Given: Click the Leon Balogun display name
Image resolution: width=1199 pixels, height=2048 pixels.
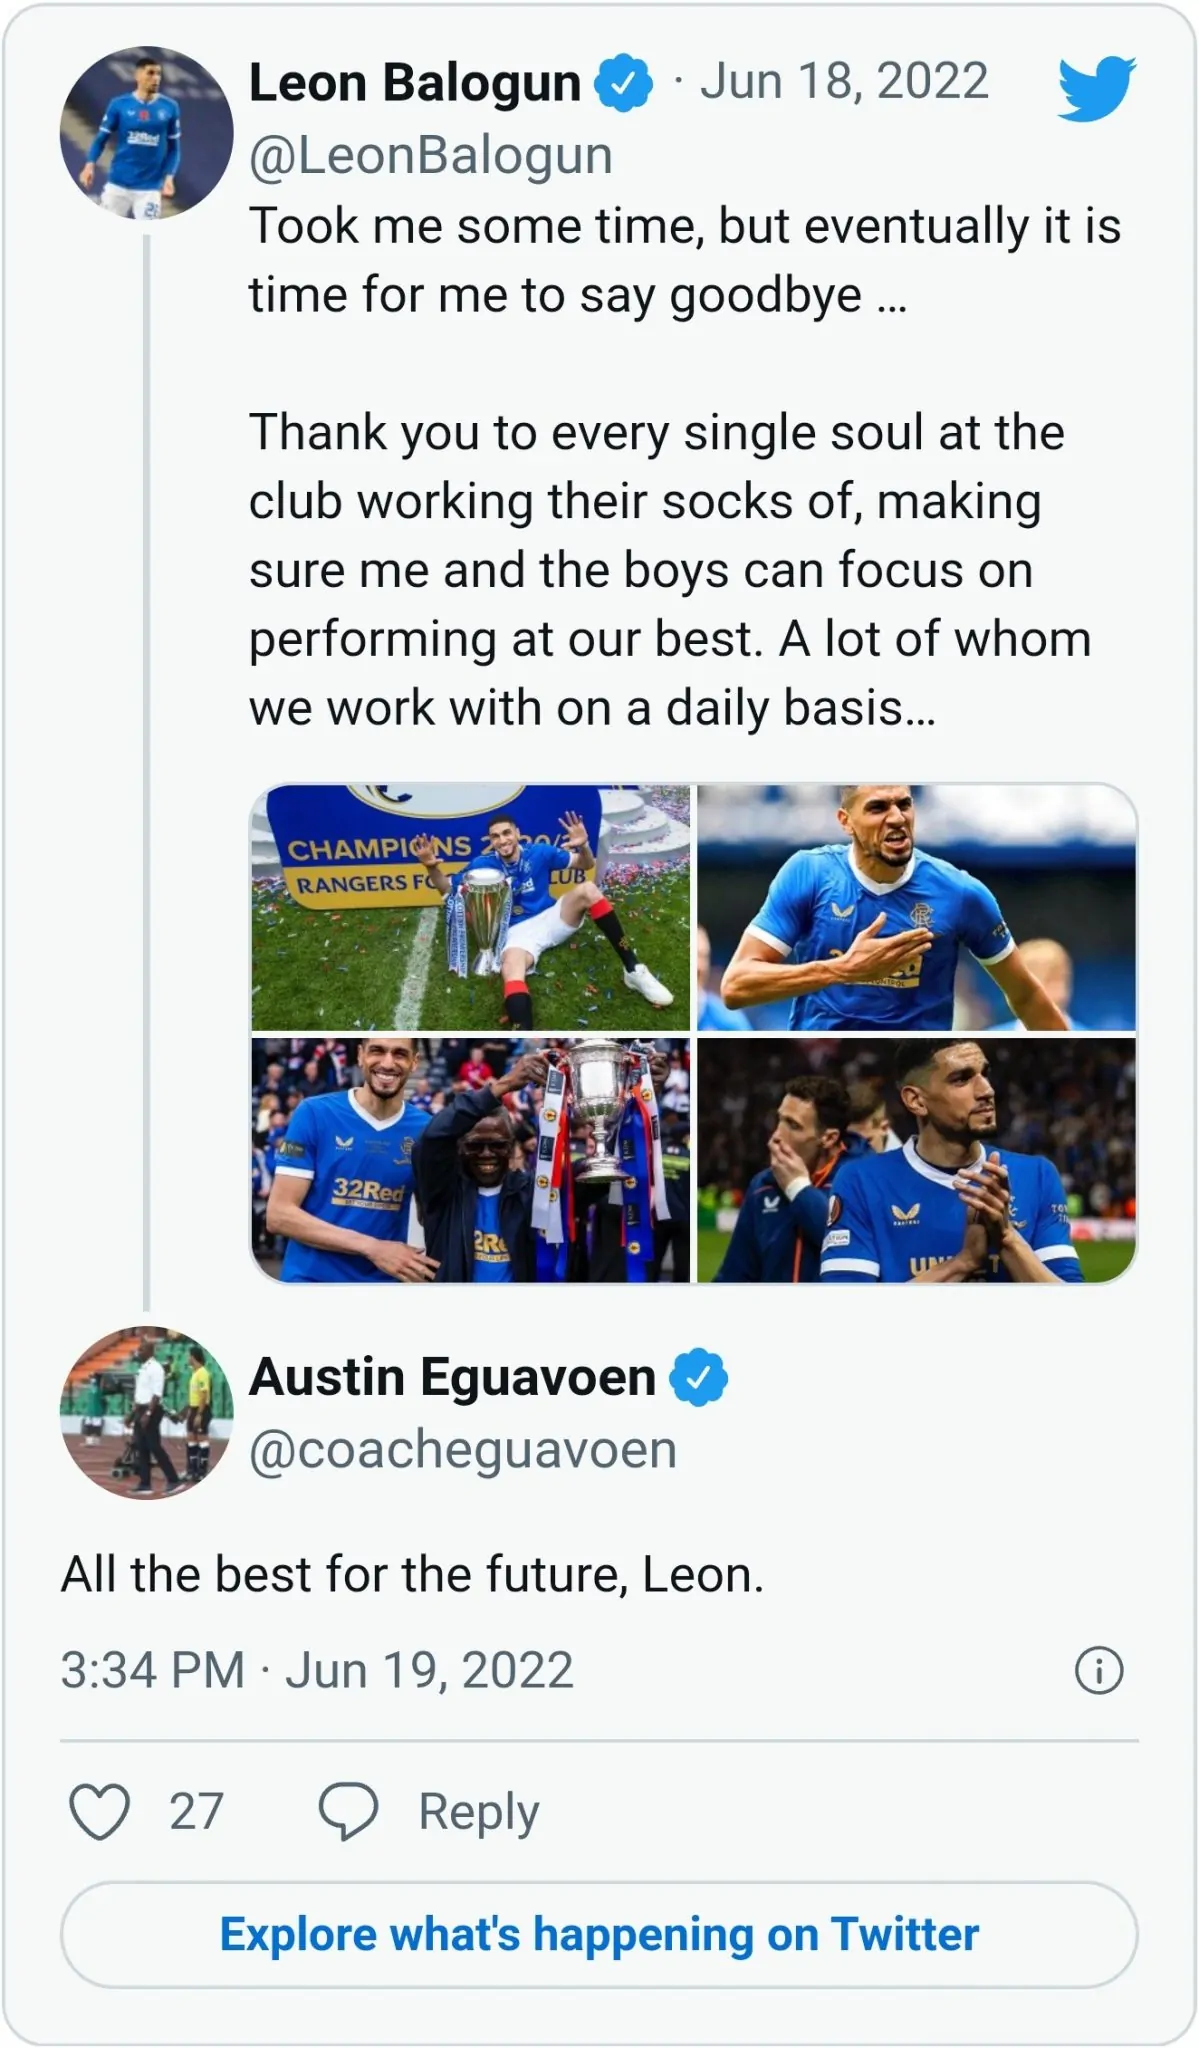Looking at the screenshot, I should click(414, 83).
